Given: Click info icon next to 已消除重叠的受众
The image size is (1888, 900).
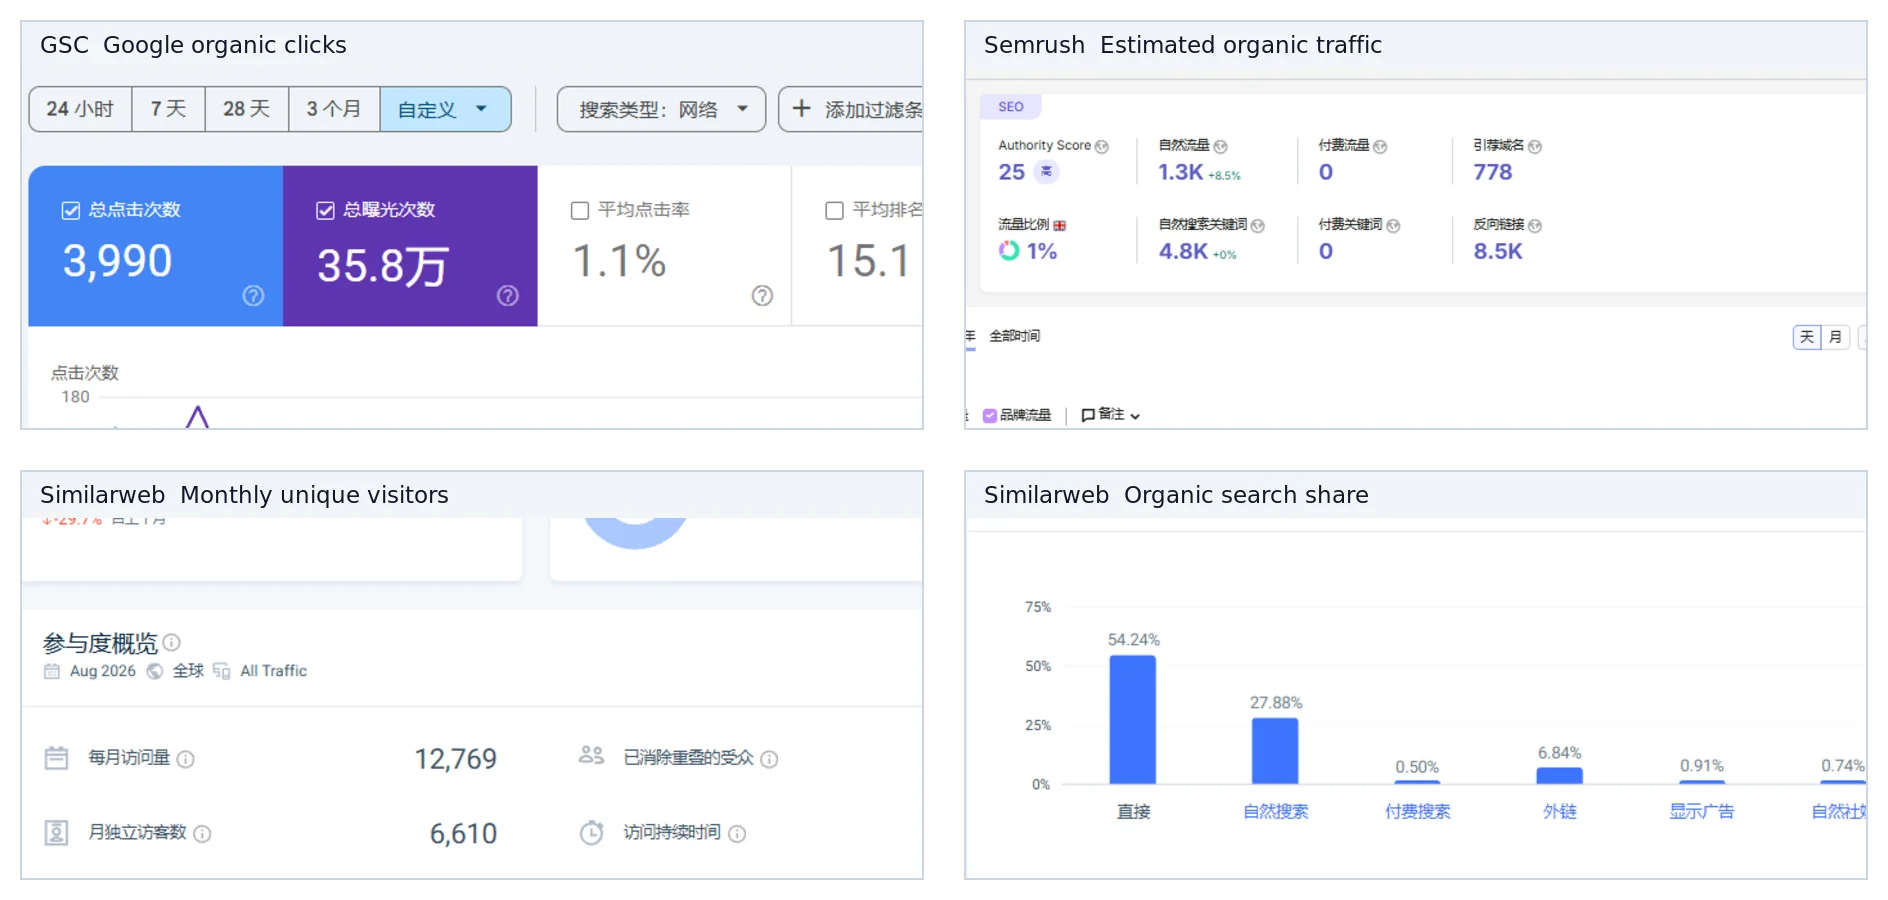Looking at the screenshot, I should click(769, 759).
